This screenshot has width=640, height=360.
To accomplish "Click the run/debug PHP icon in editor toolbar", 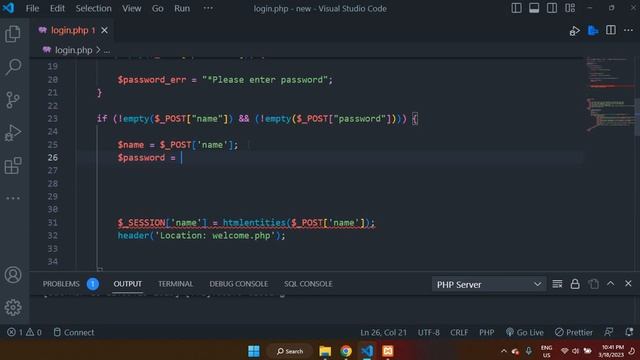I will coord(575,31).
